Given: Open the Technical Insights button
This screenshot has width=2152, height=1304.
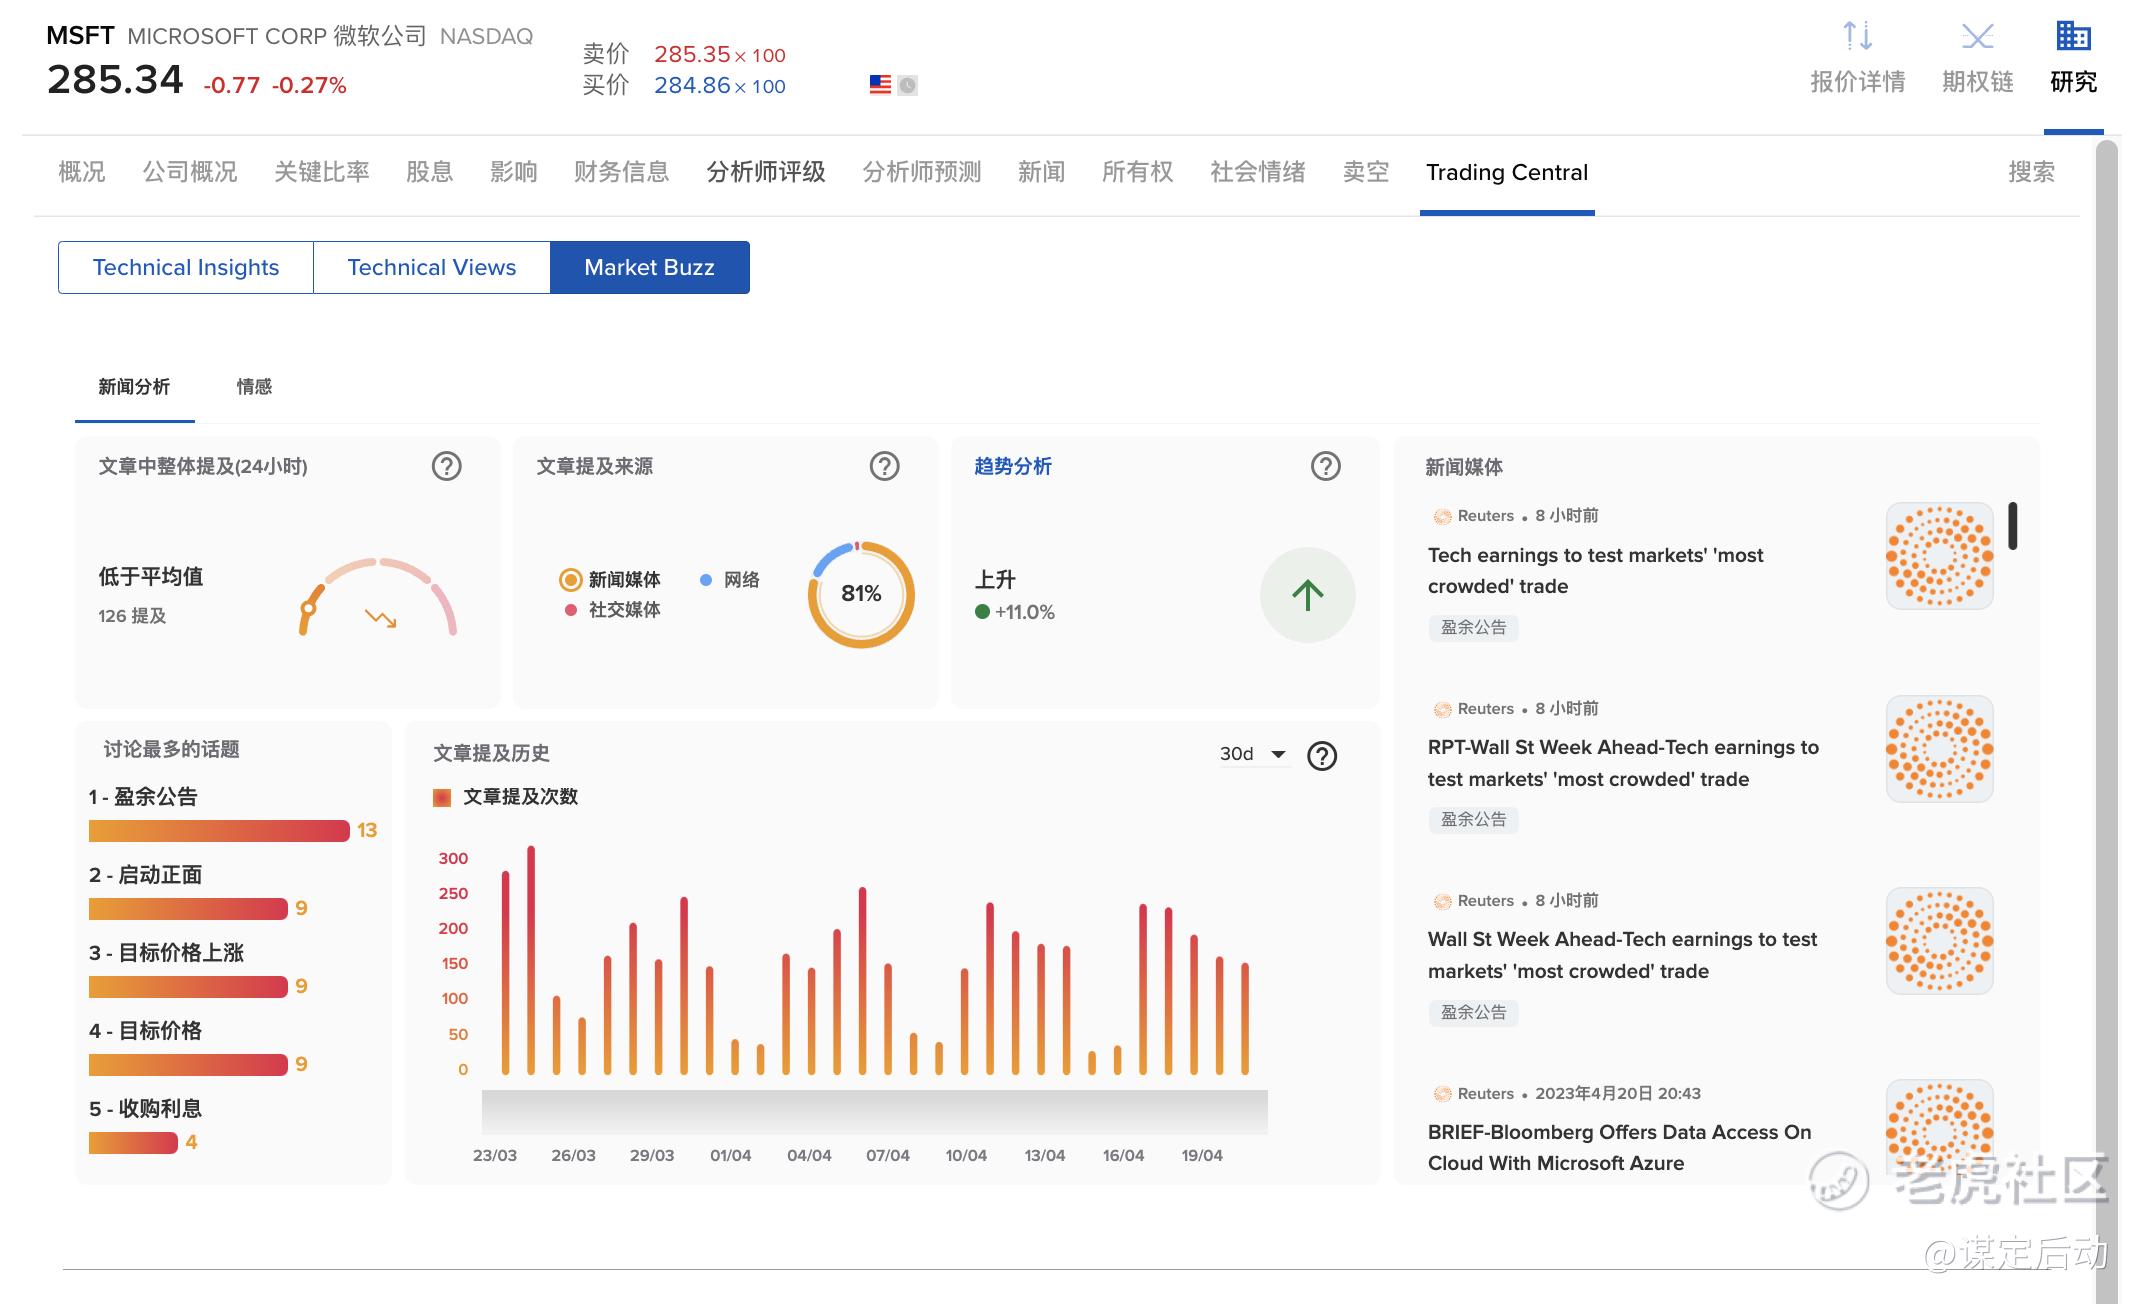Looking at the screenshot, I should [x=186, y=267].
